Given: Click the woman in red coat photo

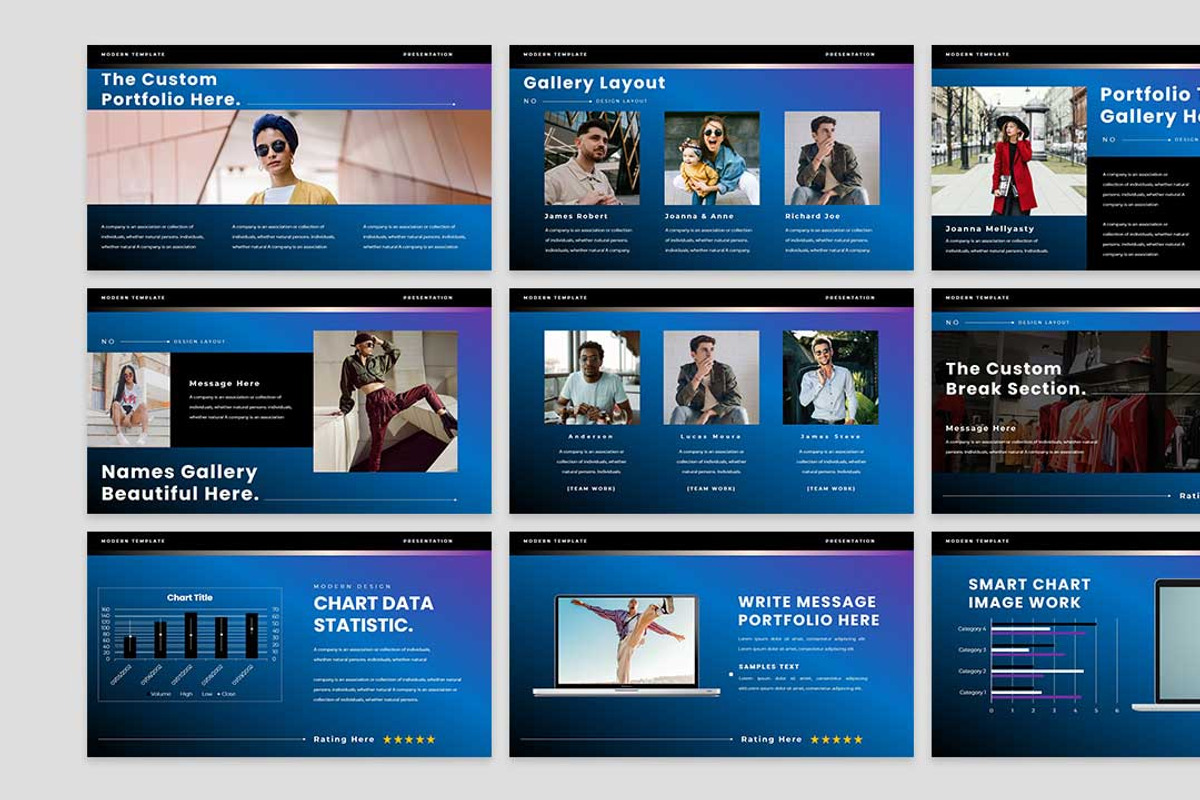Looking at the screenshot, I should [x=1009, y=151].
